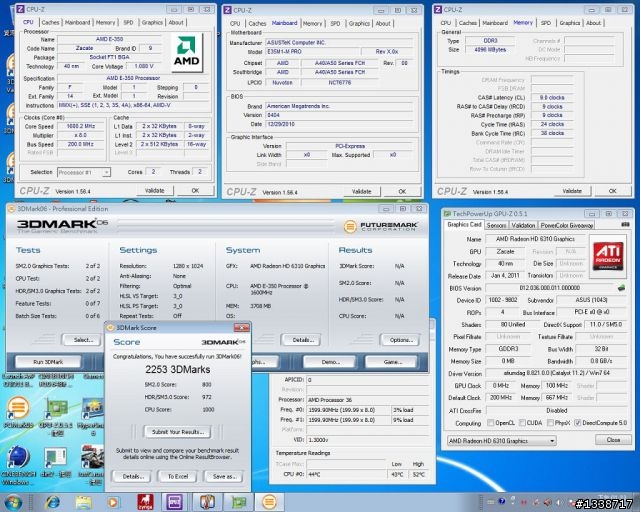Click the GPU-Z BIOS Version field
The height and width of the screenshot is (512, 640).
549,288
